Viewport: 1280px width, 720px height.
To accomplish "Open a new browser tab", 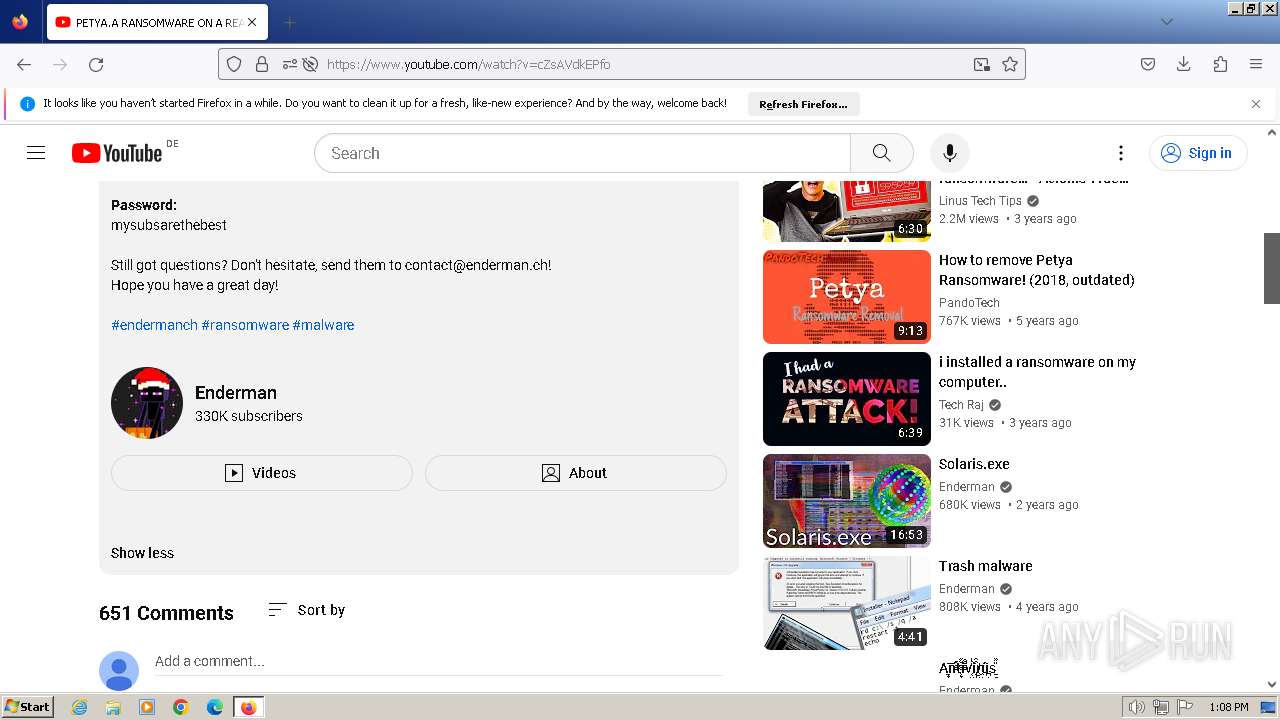I will tap(289, 22).
